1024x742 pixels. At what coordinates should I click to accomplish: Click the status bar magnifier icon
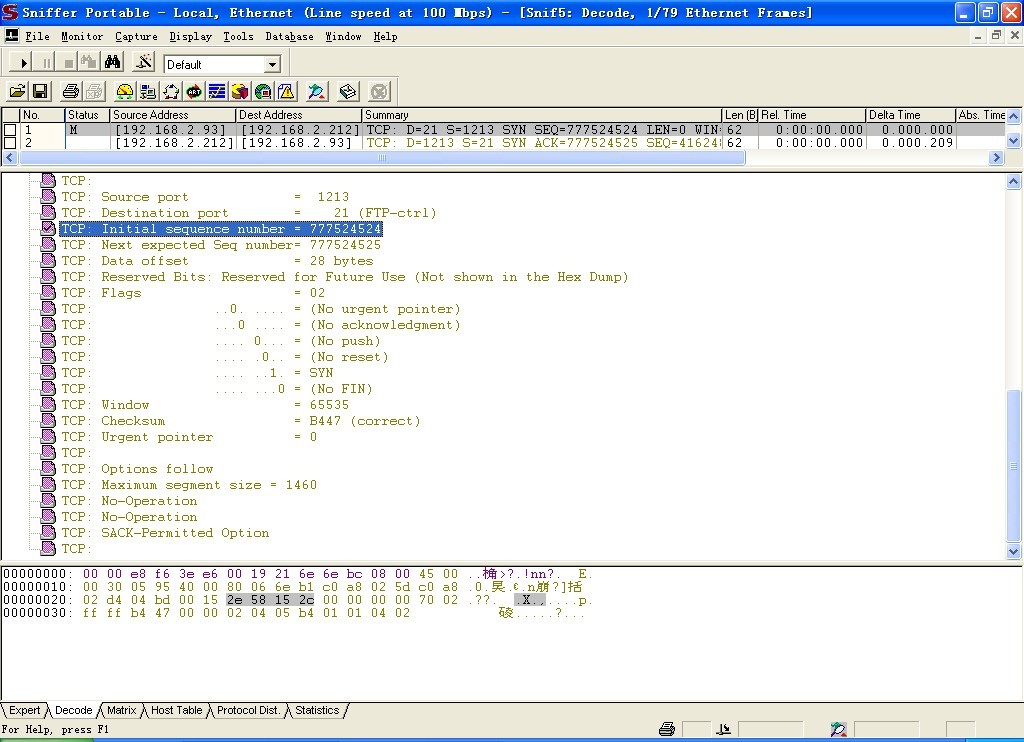tap(839, 729)
